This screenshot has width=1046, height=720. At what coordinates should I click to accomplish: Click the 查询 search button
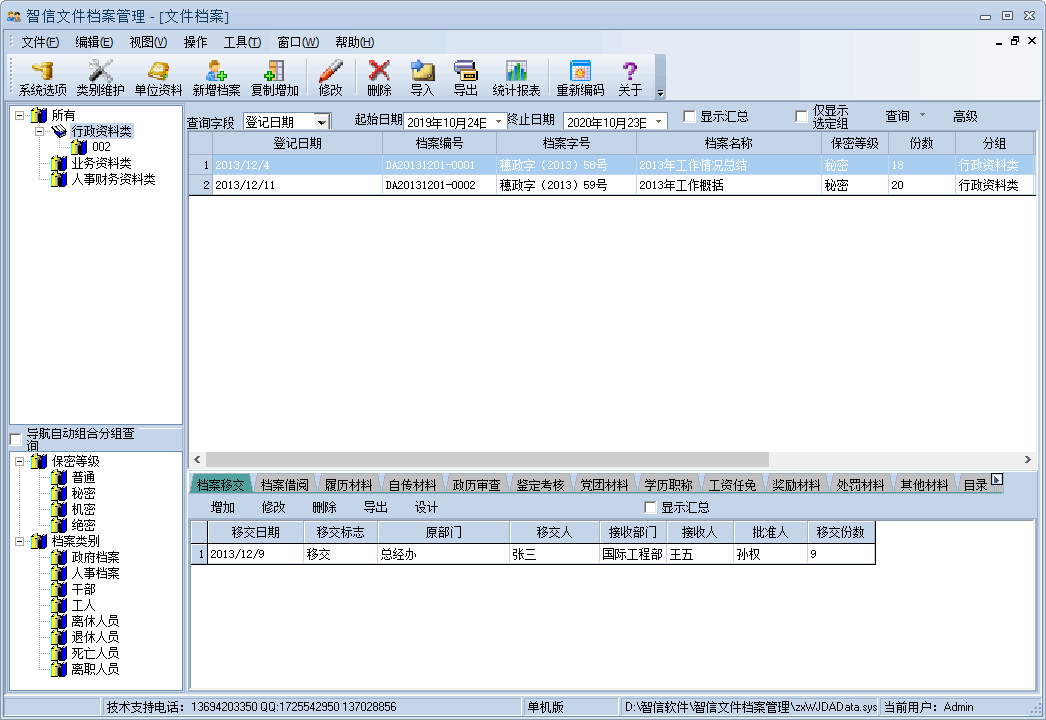click(897, 117)
